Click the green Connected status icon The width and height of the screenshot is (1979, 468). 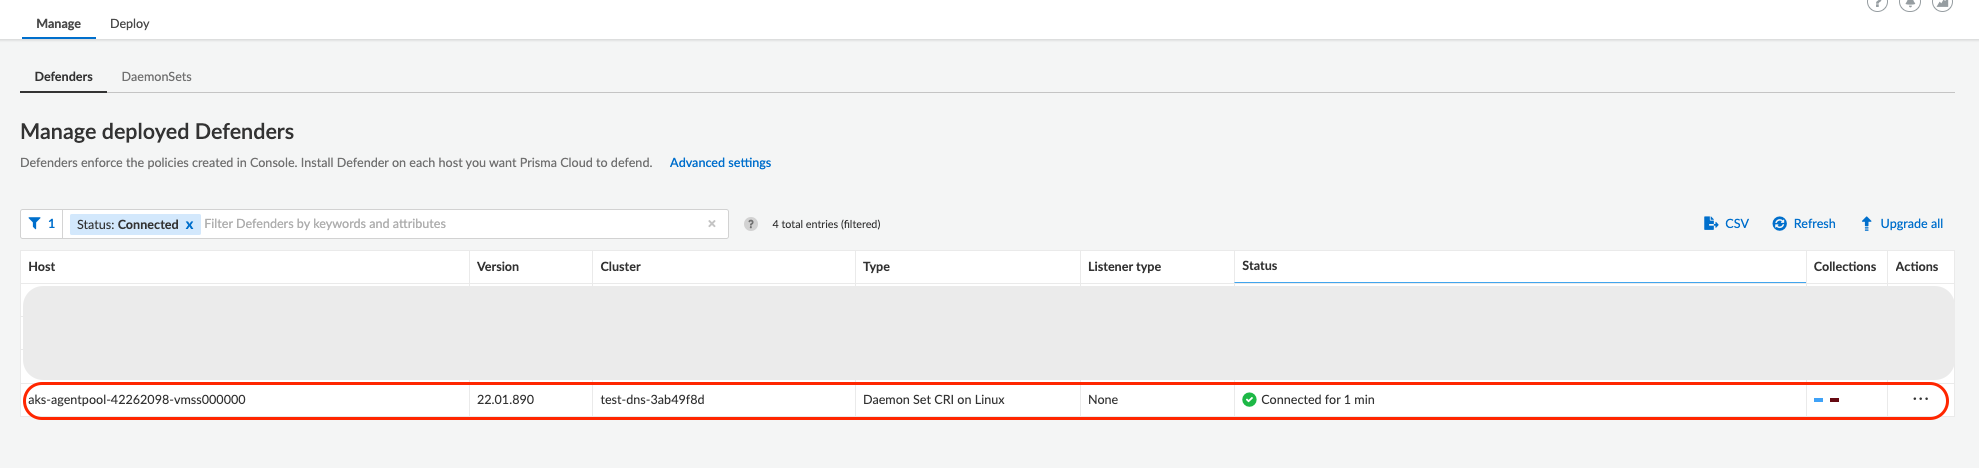point(1249,400)
